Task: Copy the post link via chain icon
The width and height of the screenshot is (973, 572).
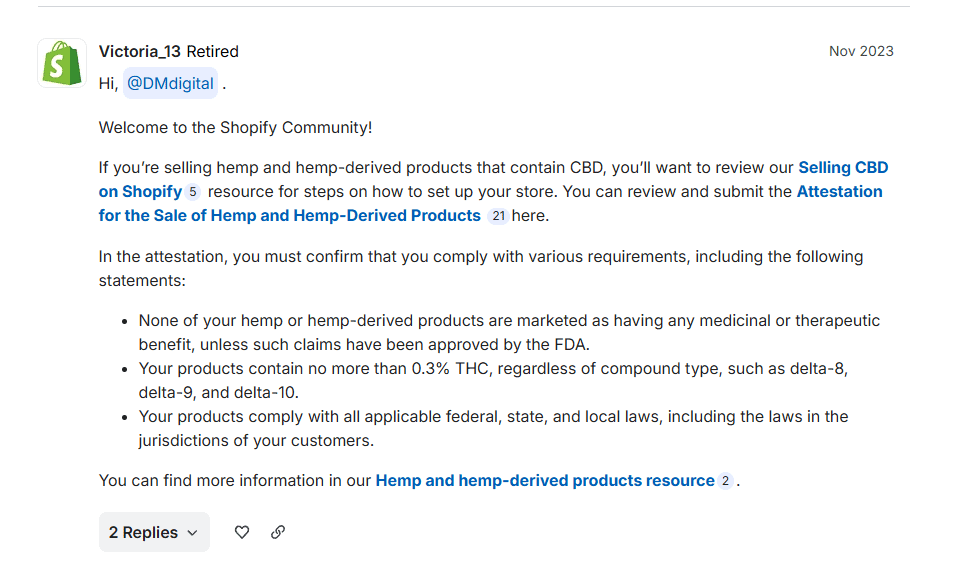Action: 278,533
